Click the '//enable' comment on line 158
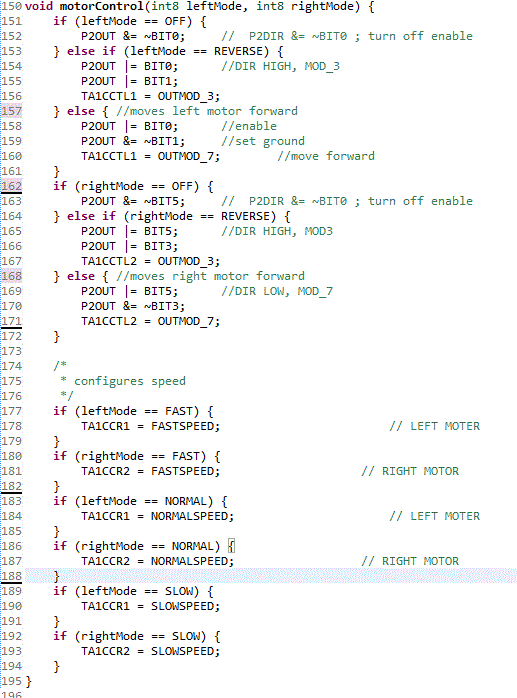Screen dimensions: 517x698 [249, 126]
